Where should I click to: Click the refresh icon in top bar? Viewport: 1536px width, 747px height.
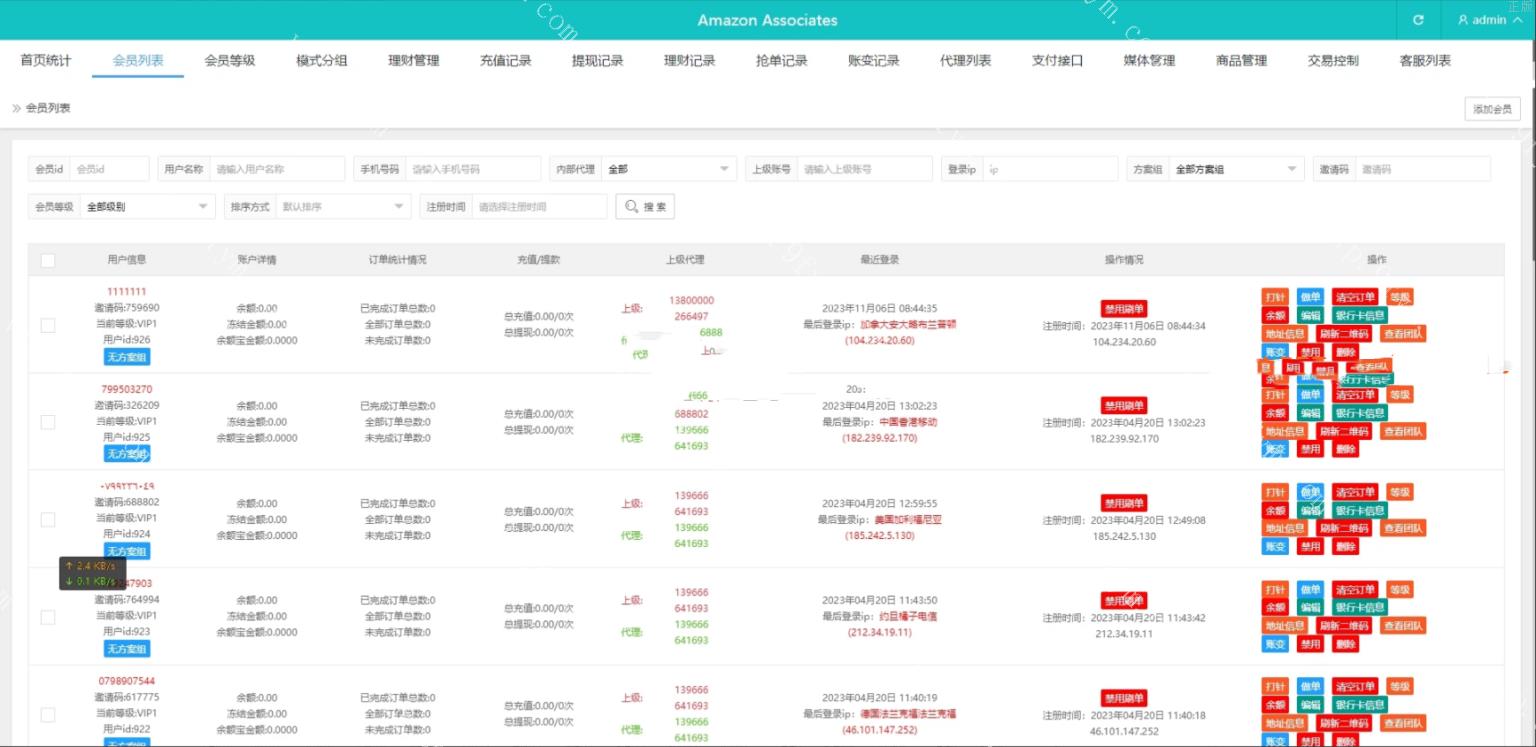[1418, 20]
